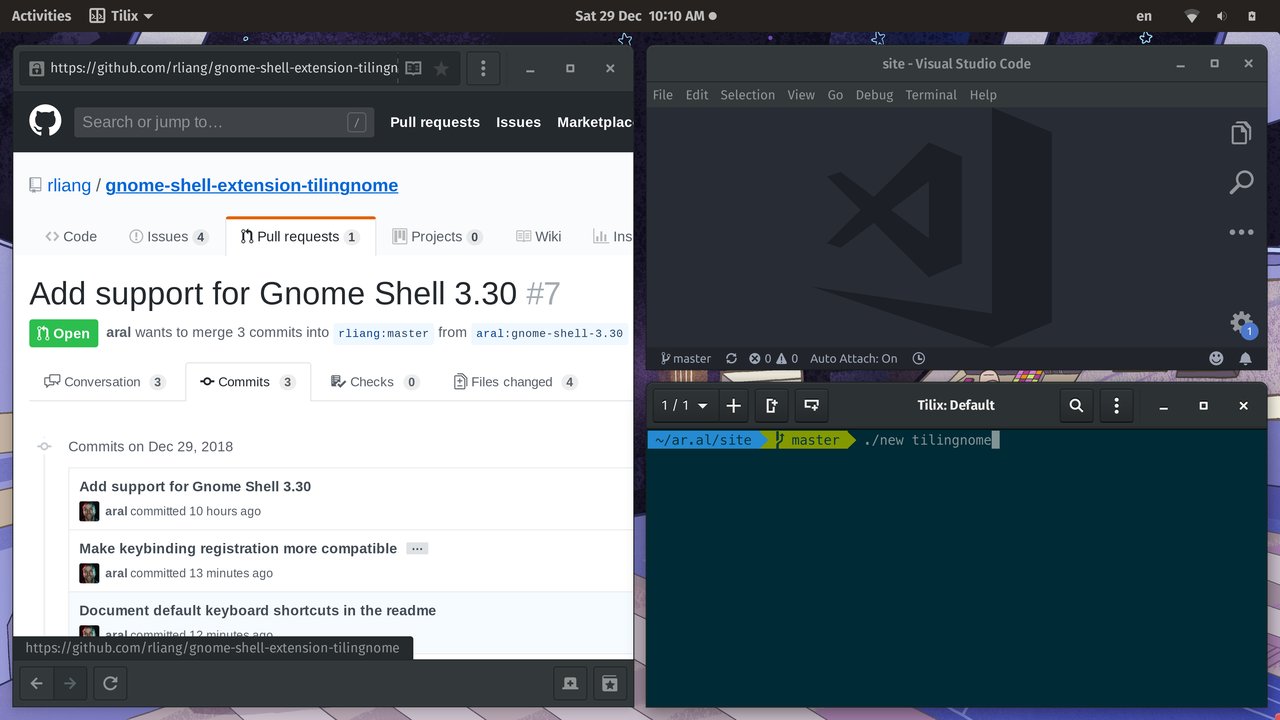Switch to the Conversation tab
This screenshot has height=720, width=1280.
tap(105, 382)
